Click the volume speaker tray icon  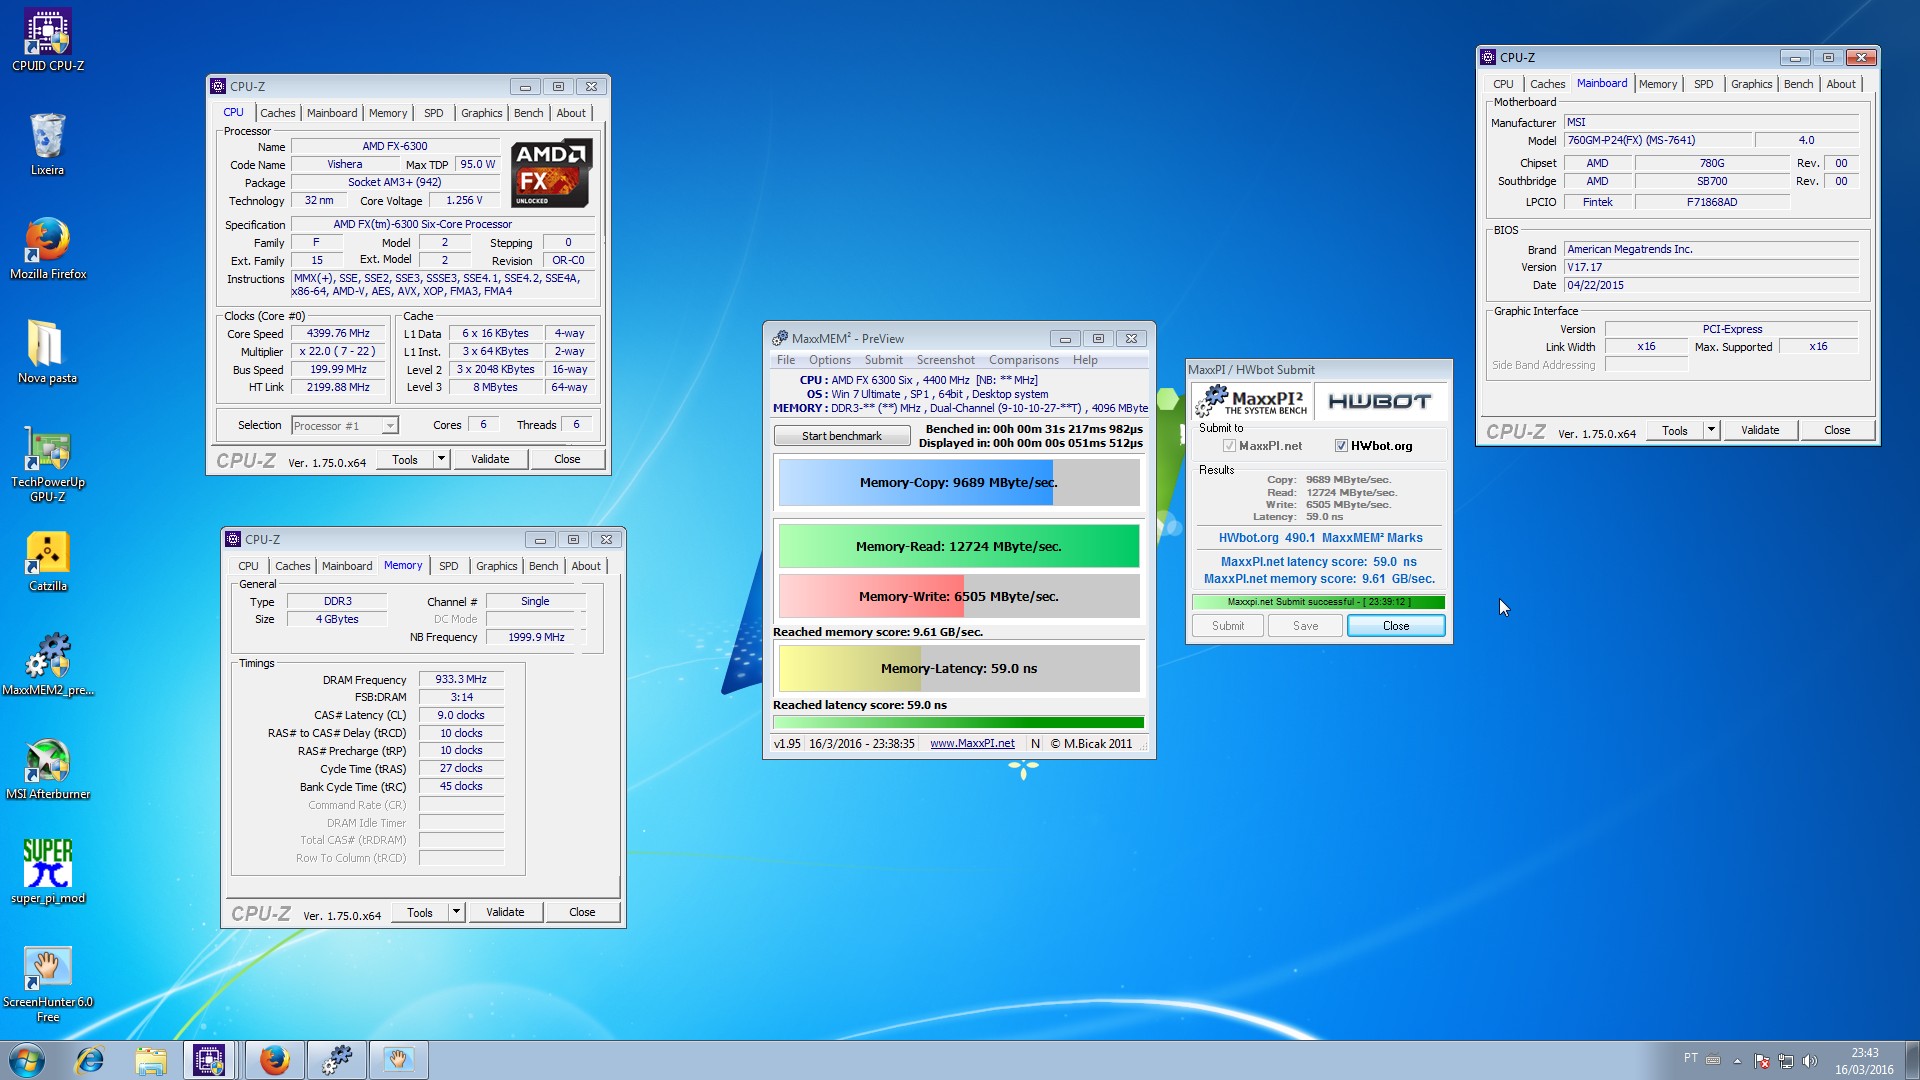[1809, 1061]
